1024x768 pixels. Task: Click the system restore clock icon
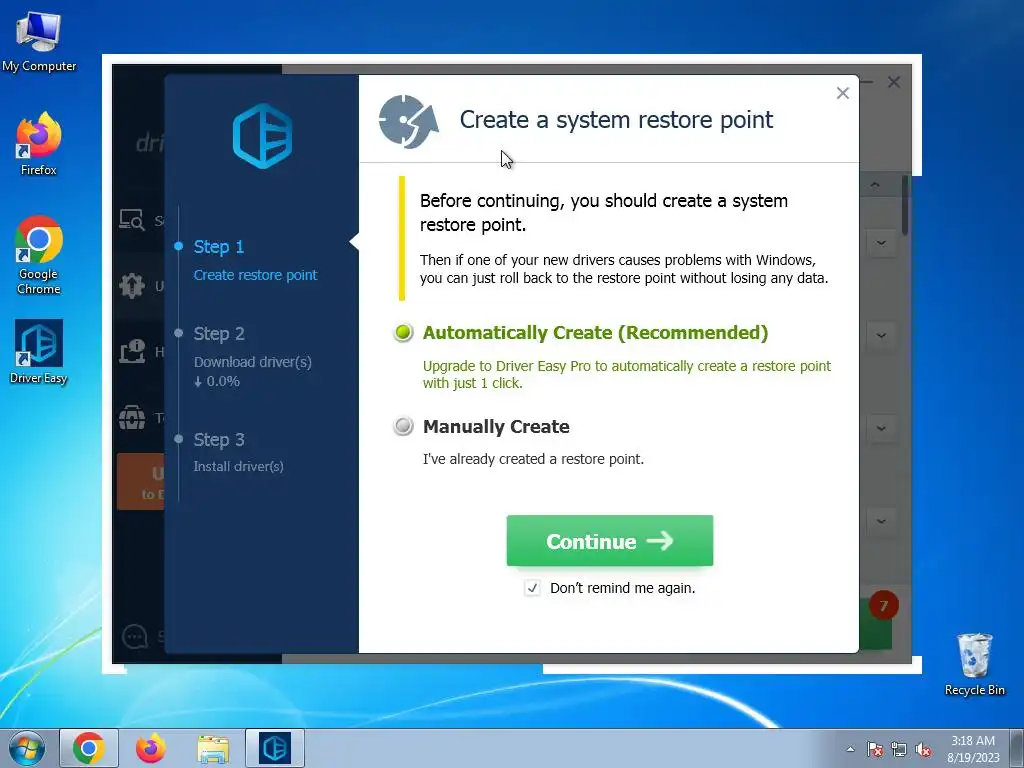(x=408, y=121)
